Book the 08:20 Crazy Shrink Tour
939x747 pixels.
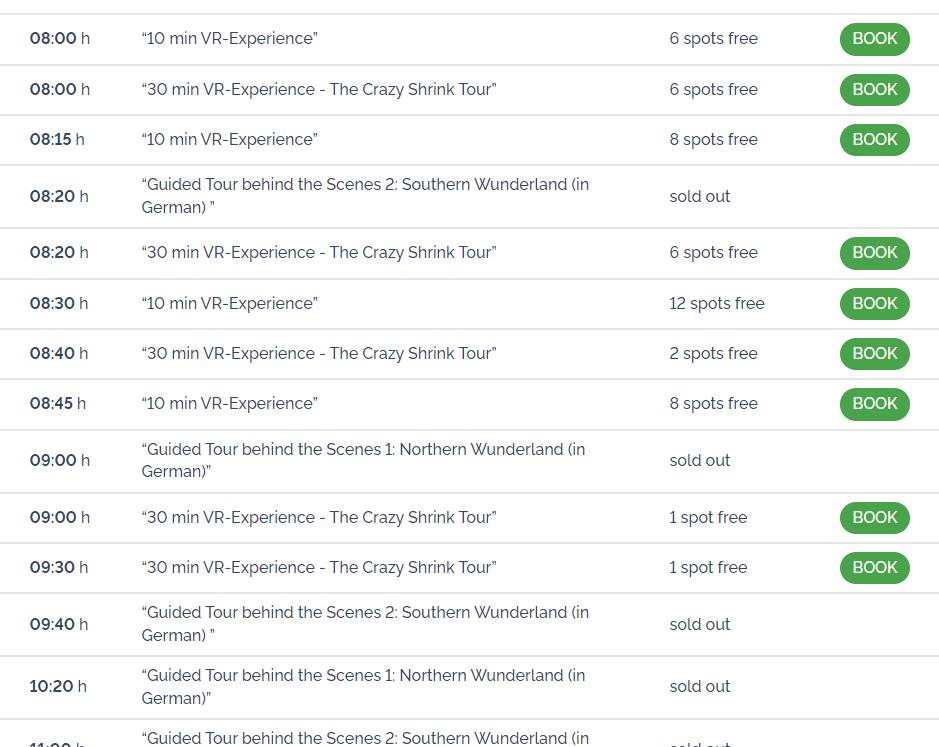(x=874, y=253)
